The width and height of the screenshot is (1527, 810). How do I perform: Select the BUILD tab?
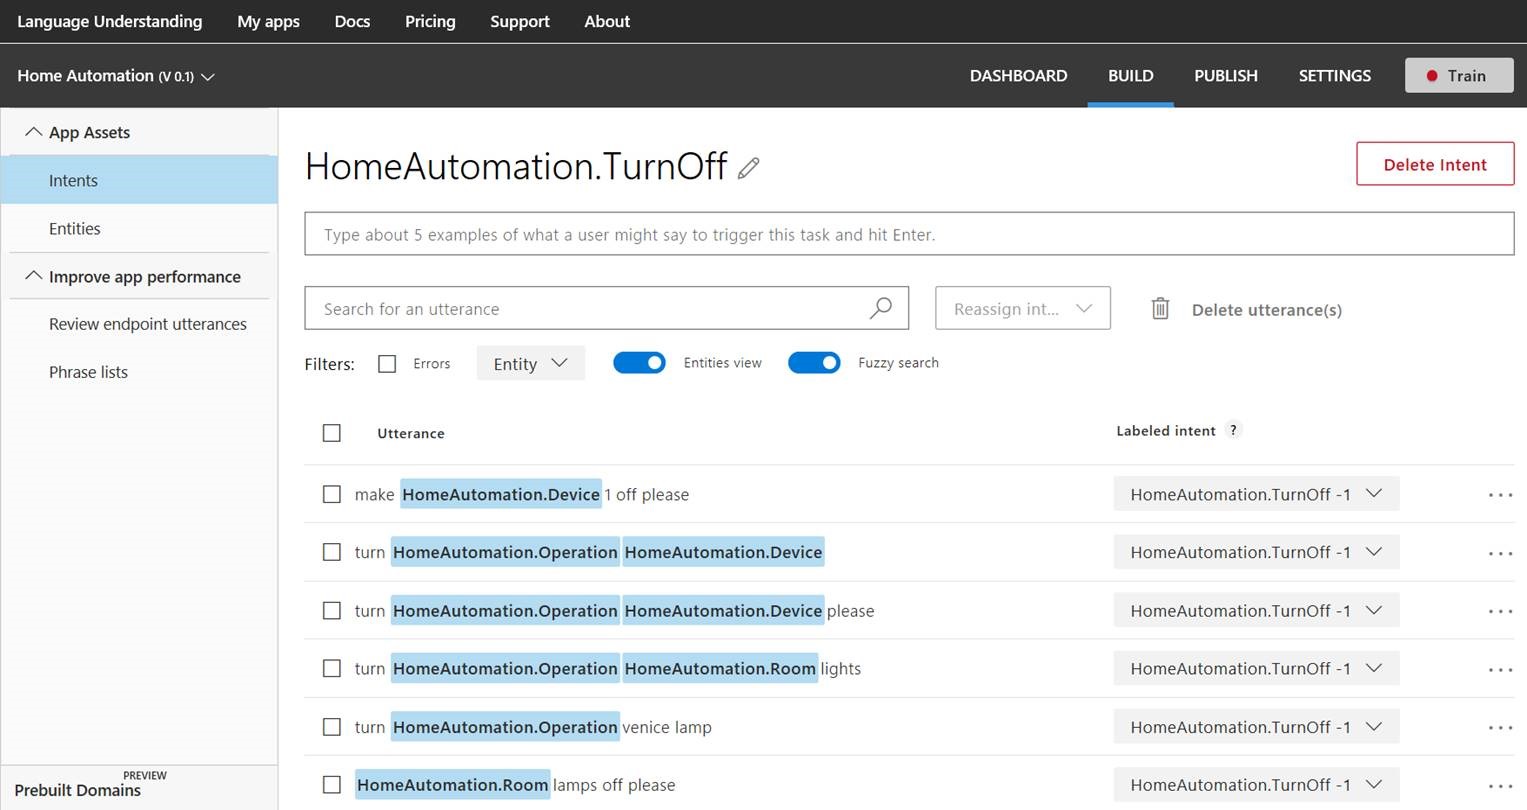pos(1130,76)
